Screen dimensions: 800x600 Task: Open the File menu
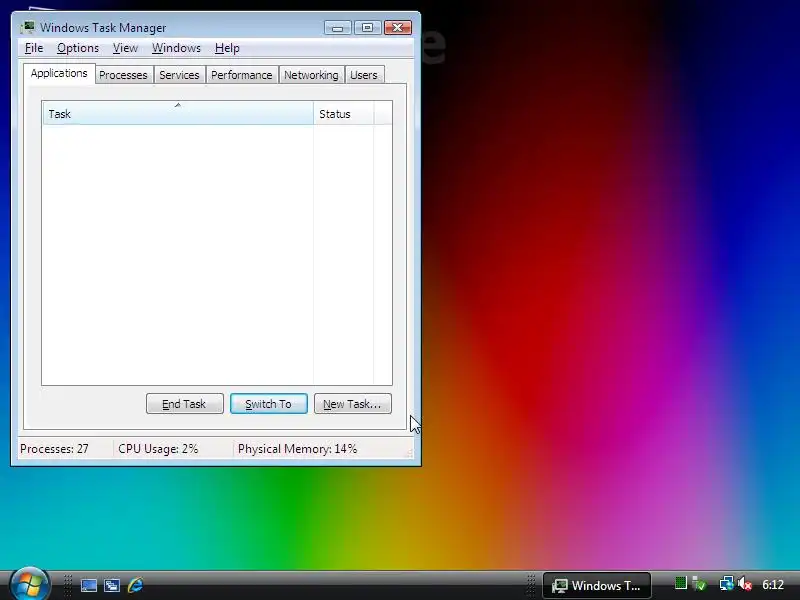click(34, 48)
